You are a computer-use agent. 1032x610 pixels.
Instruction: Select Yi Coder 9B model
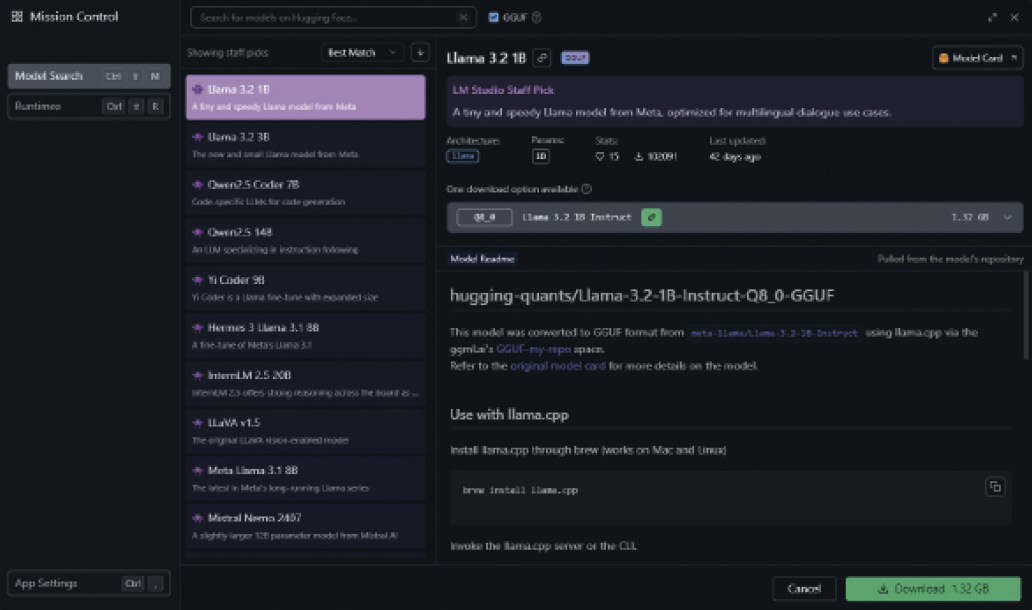click(305, 288)
